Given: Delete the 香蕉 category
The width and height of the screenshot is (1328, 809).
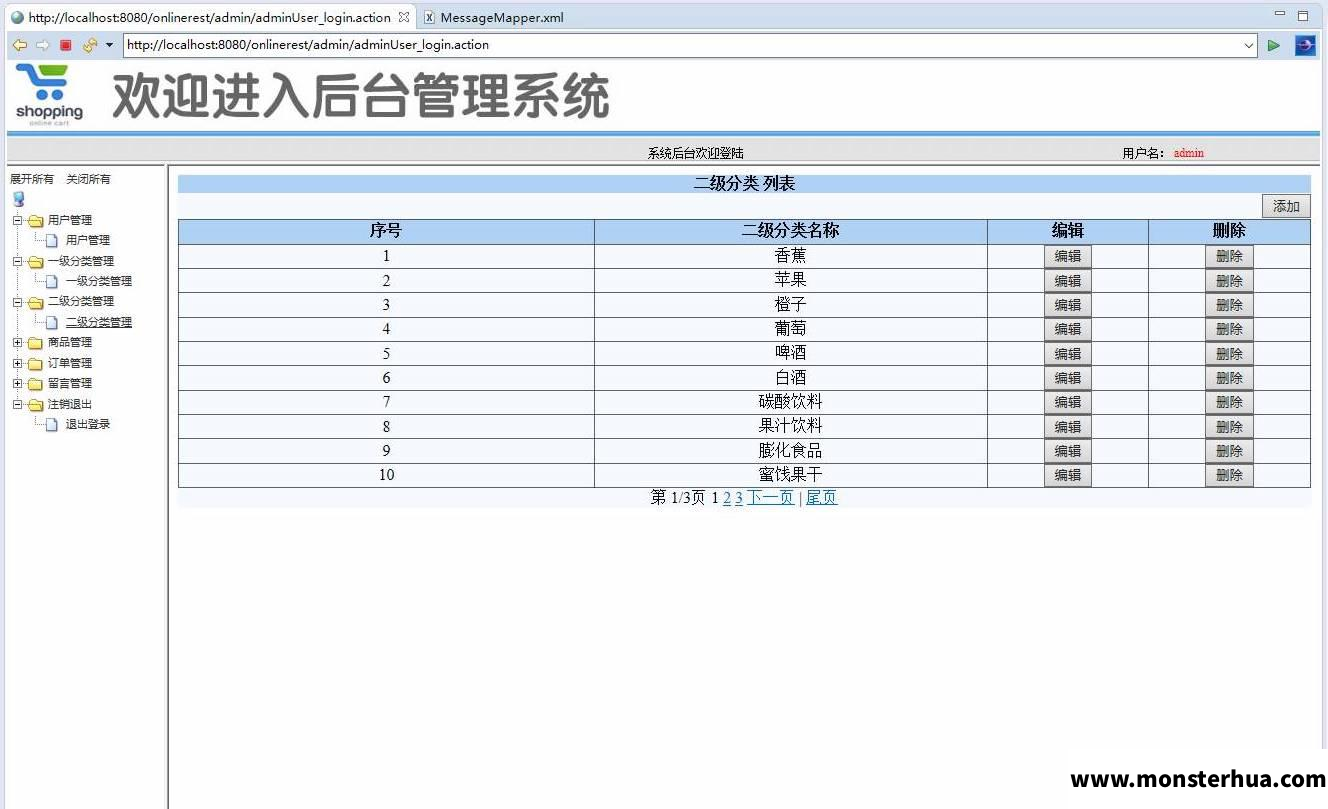Looking at the screenshot, I should tap(1229, 256).
